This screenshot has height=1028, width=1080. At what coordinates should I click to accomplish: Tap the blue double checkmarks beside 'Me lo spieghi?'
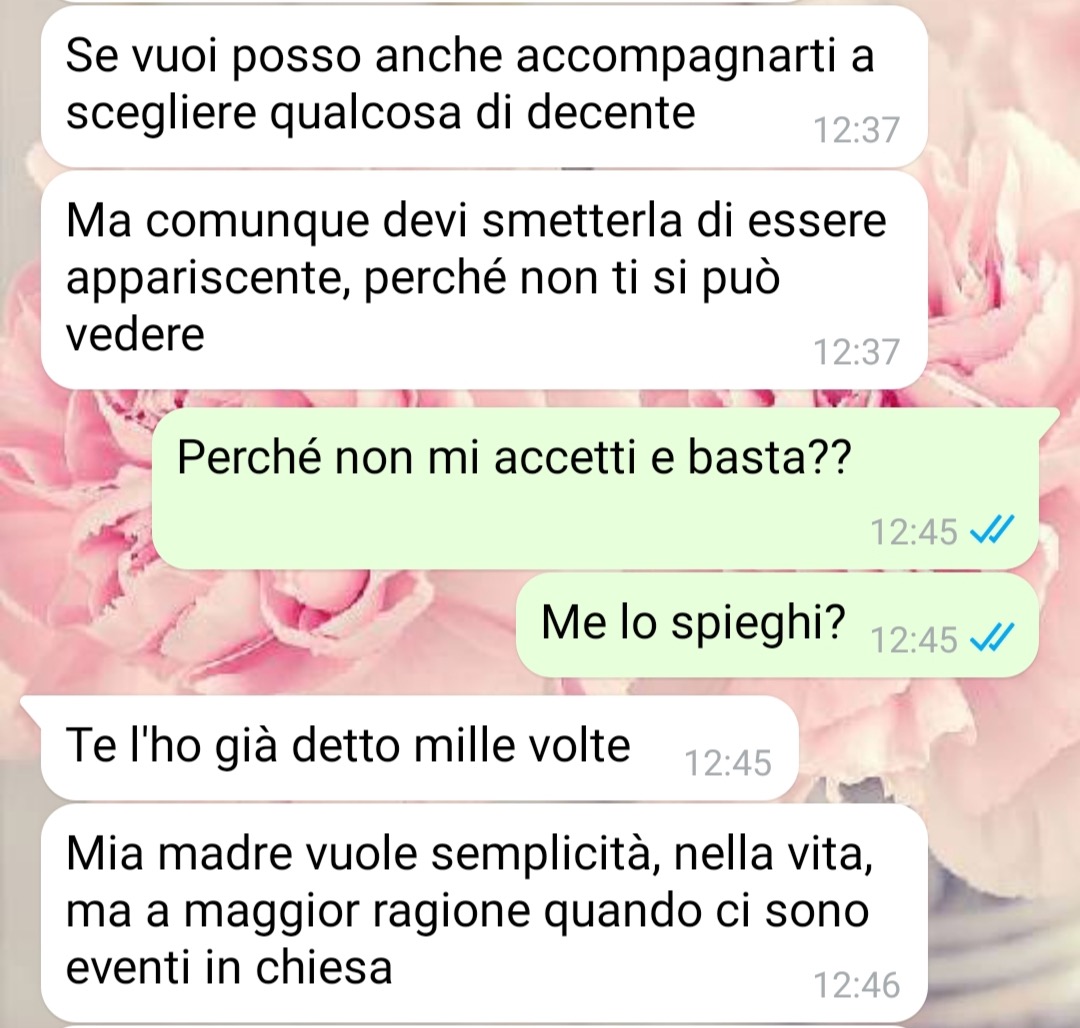[x=992, y=638]
